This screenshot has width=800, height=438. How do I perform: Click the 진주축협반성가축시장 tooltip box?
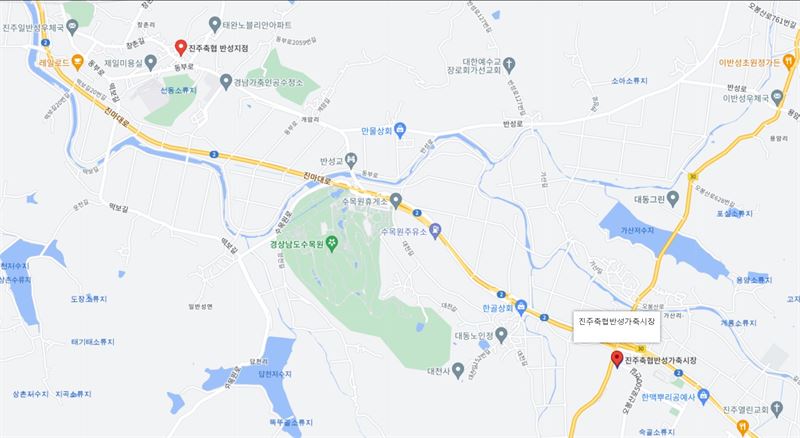616,326
